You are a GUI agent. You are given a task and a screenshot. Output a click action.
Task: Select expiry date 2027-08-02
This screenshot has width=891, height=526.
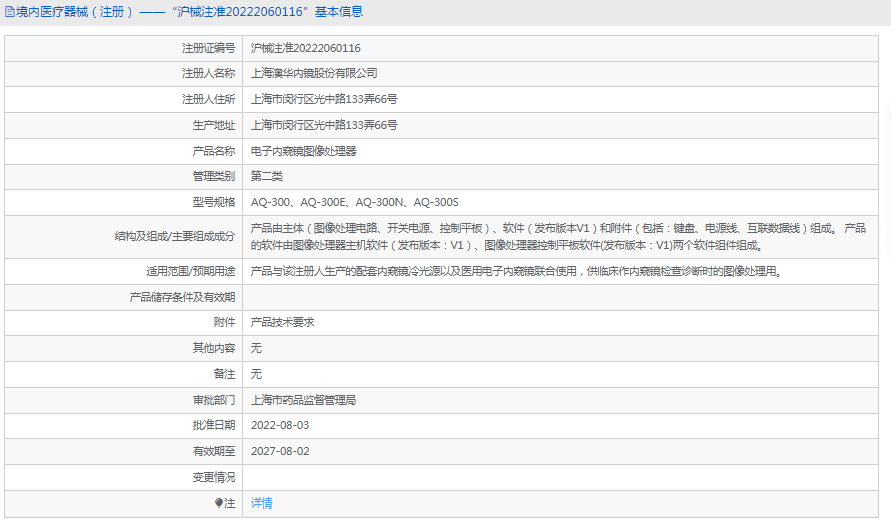280,452
